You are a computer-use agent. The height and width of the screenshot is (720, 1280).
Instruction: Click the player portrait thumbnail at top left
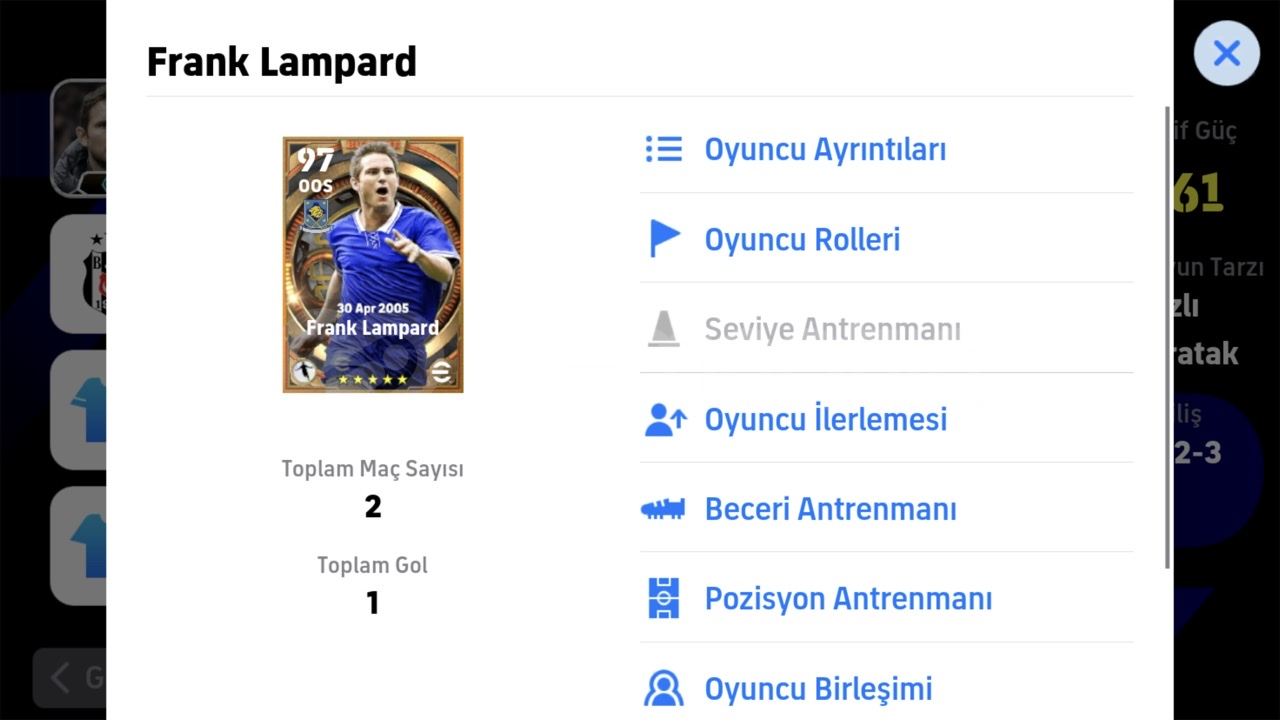coord(78,138)
